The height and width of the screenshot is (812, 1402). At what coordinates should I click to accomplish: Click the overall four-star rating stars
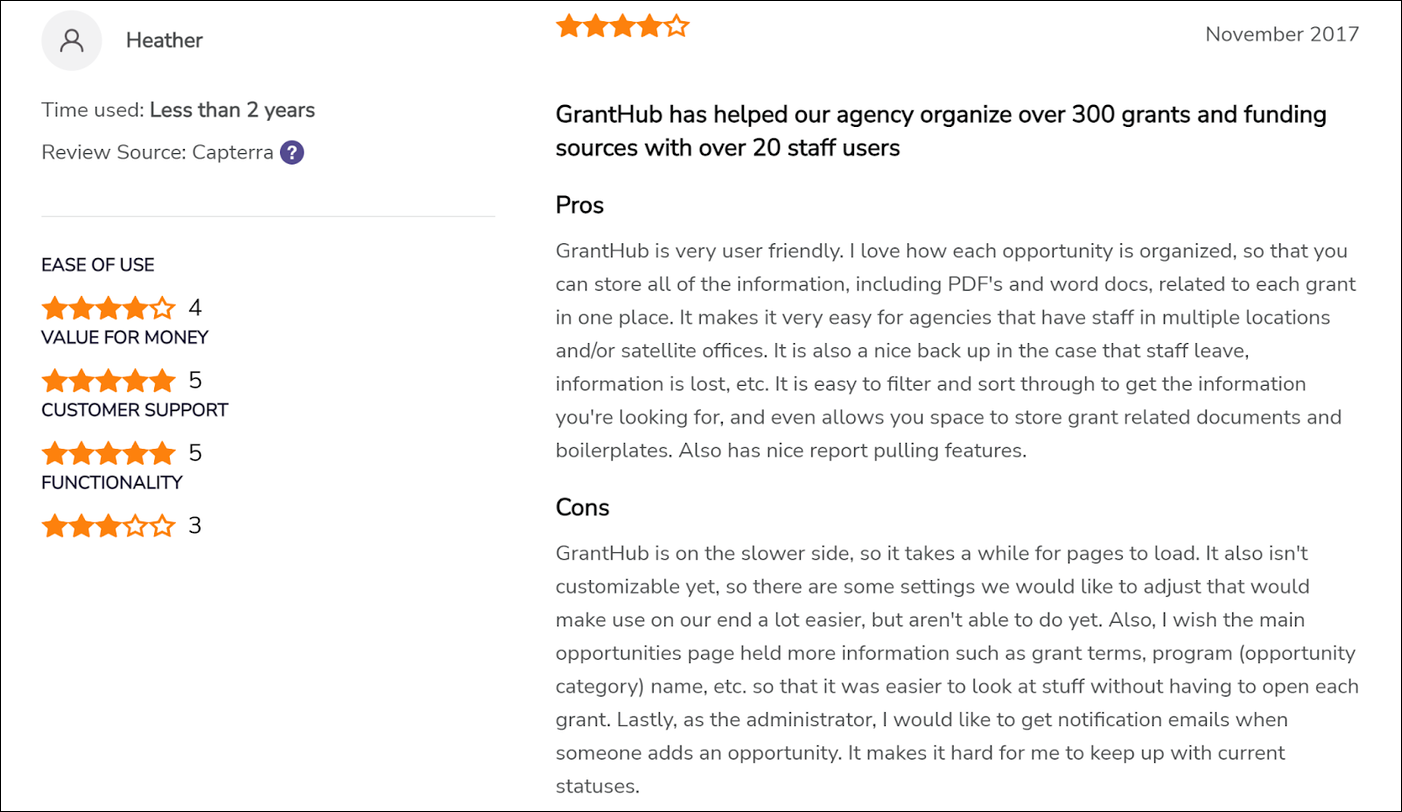pos(623,26)
